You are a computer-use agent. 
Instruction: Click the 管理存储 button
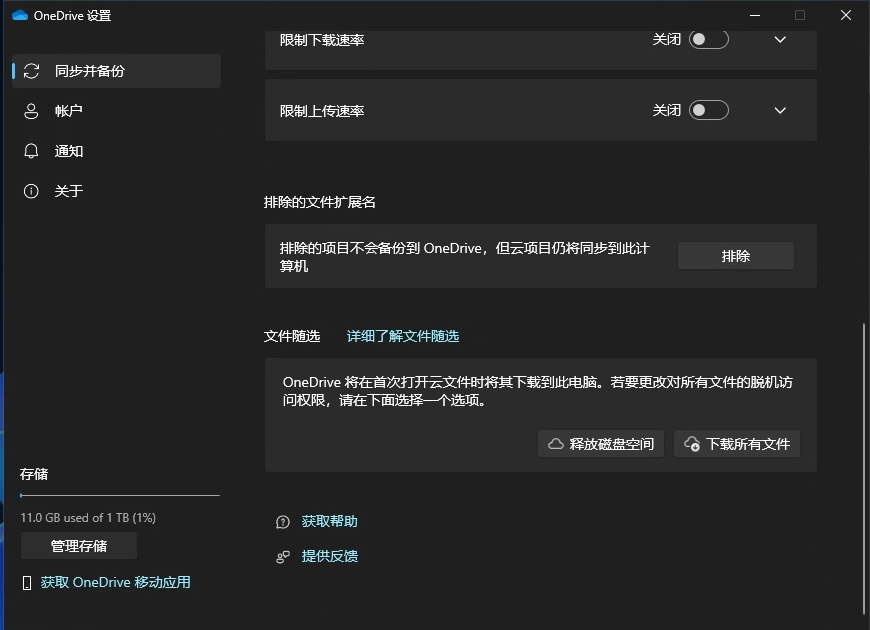click(79, 546)
